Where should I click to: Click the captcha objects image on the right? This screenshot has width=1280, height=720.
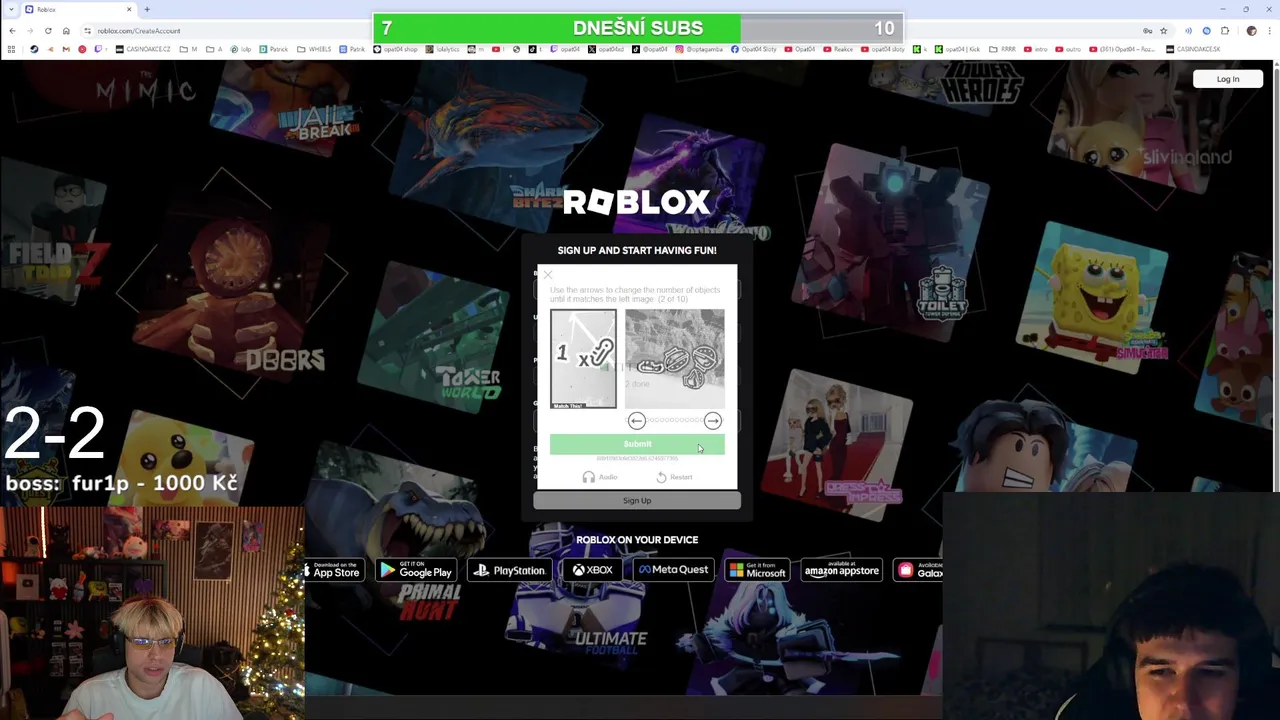(x=675, y=359)
